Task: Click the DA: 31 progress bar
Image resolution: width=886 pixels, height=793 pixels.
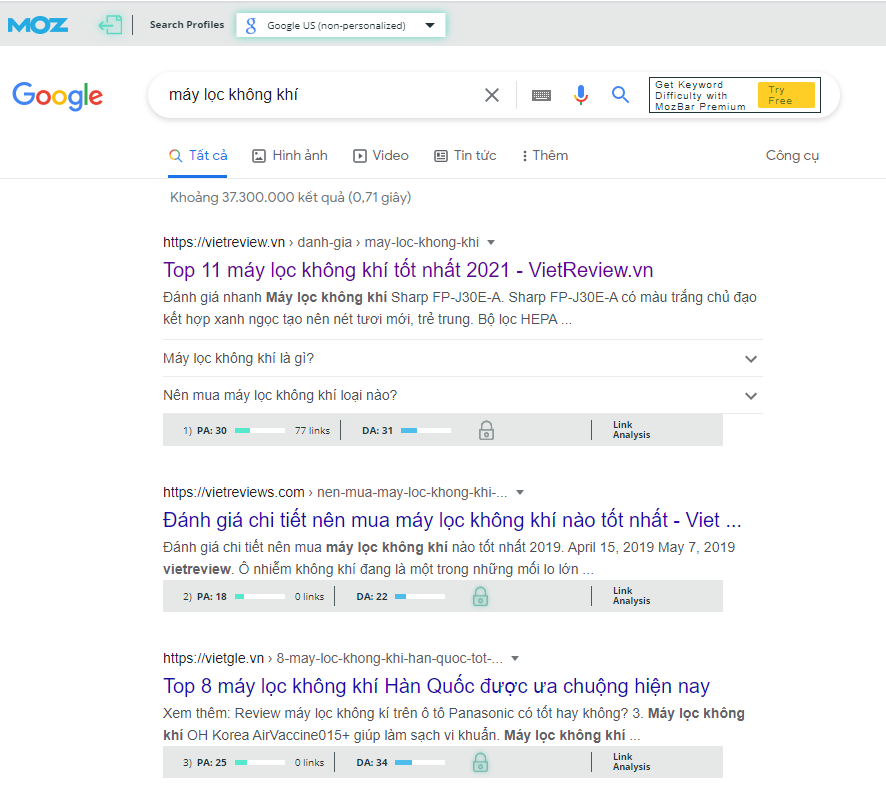Action: point(426,431)
